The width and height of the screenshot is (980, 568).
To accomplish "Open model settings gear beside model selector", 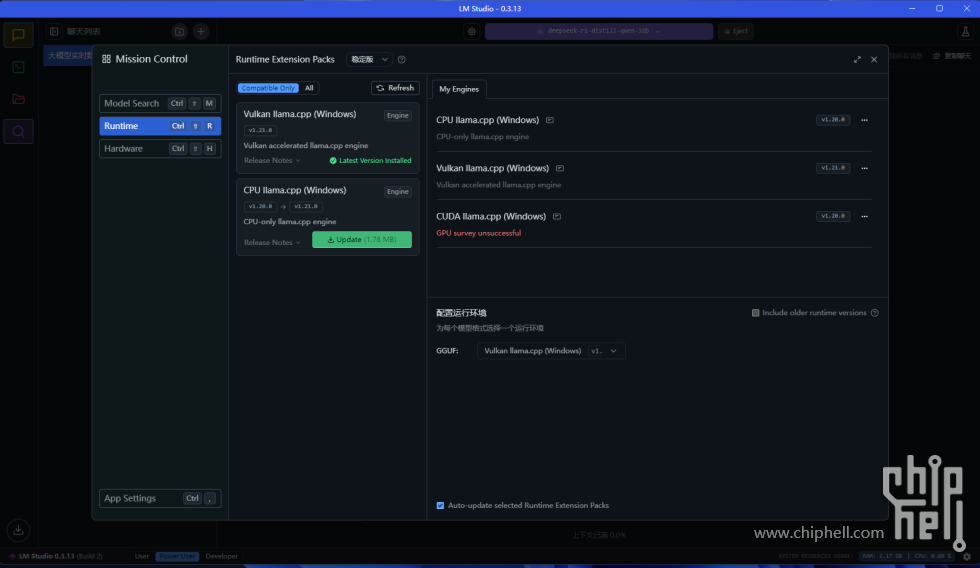I will 472,31.
